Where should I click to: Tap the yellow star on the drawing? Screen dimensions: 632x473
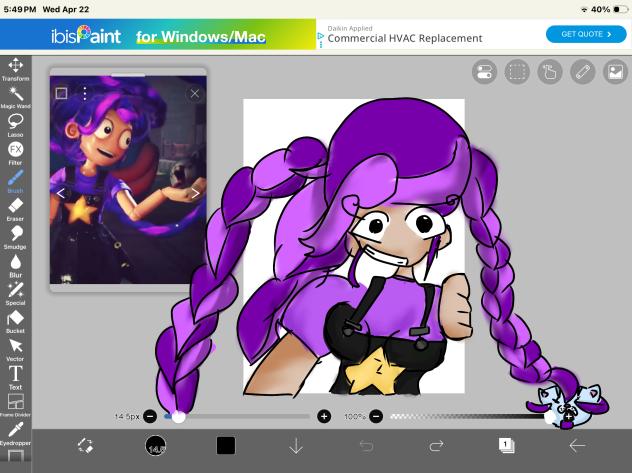(x=374, y=372)
